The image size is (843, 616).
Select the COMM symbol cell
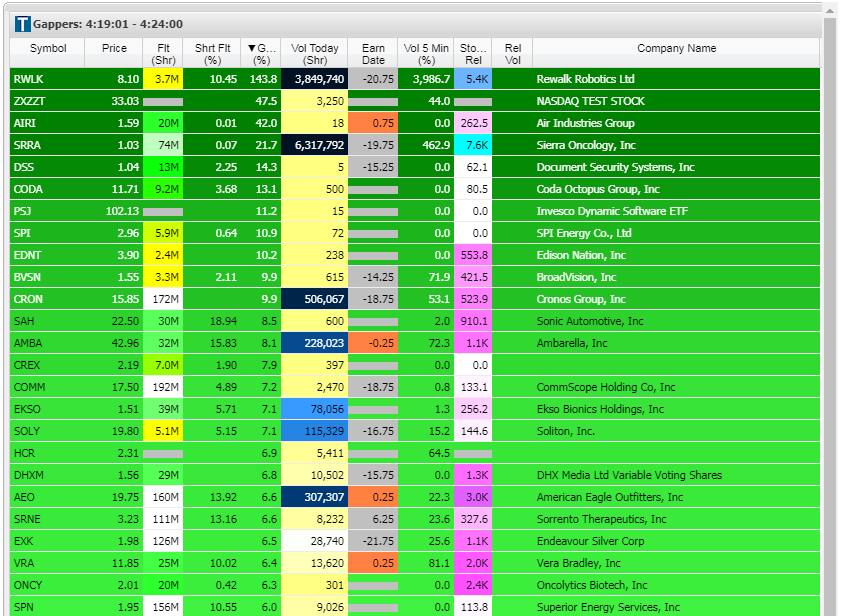point(48,387)
